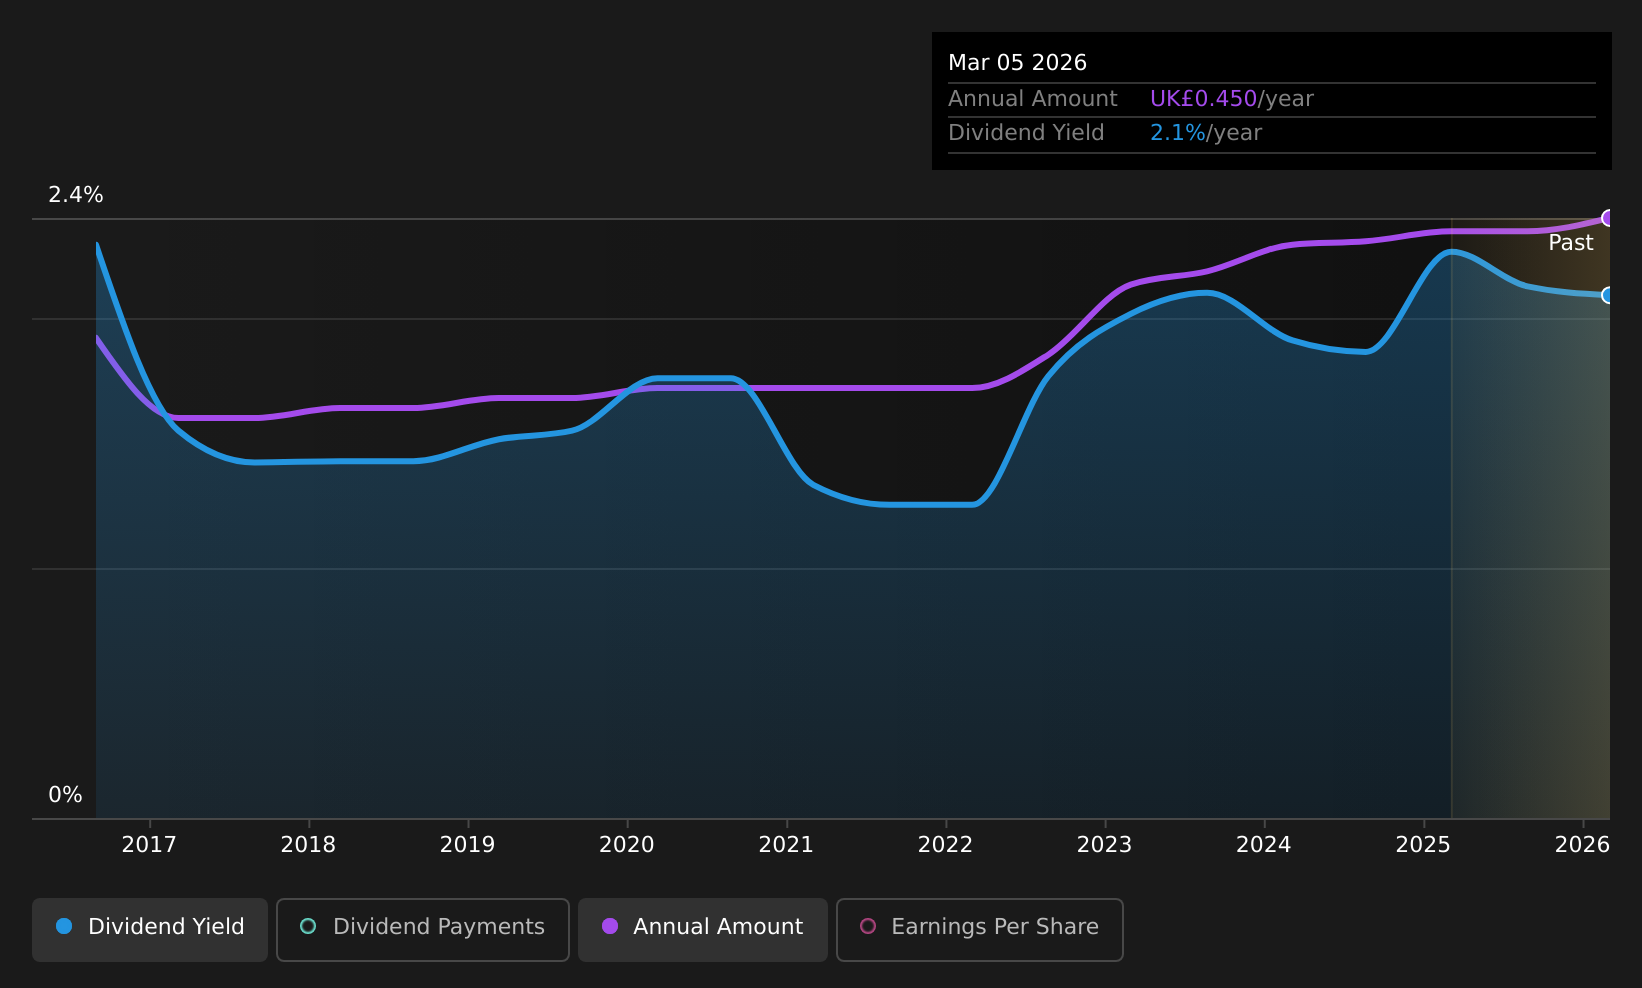This screenshot has height=988, width=1642.
Task: Click the Annual Amount tooltip row label
Action: [1032, 99]
